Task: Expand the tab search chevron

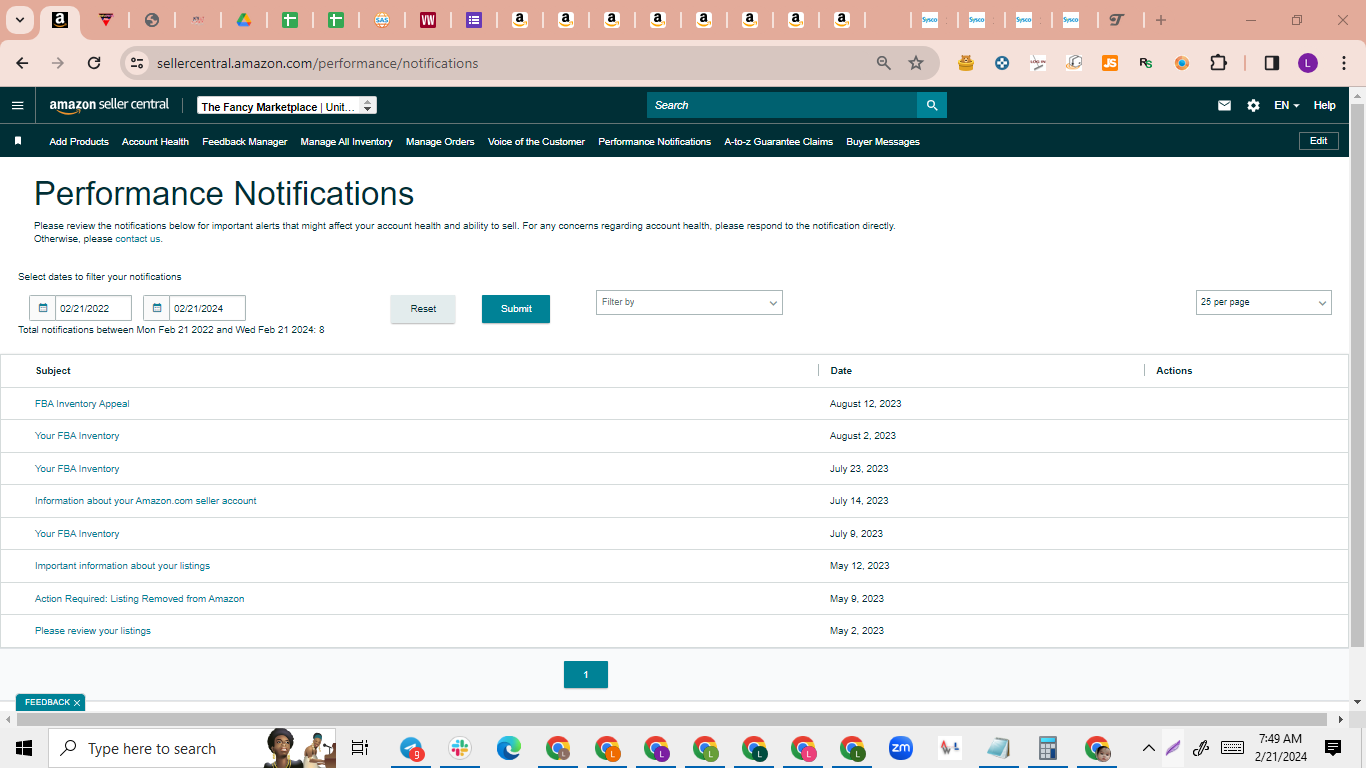Action: [20, 20]
